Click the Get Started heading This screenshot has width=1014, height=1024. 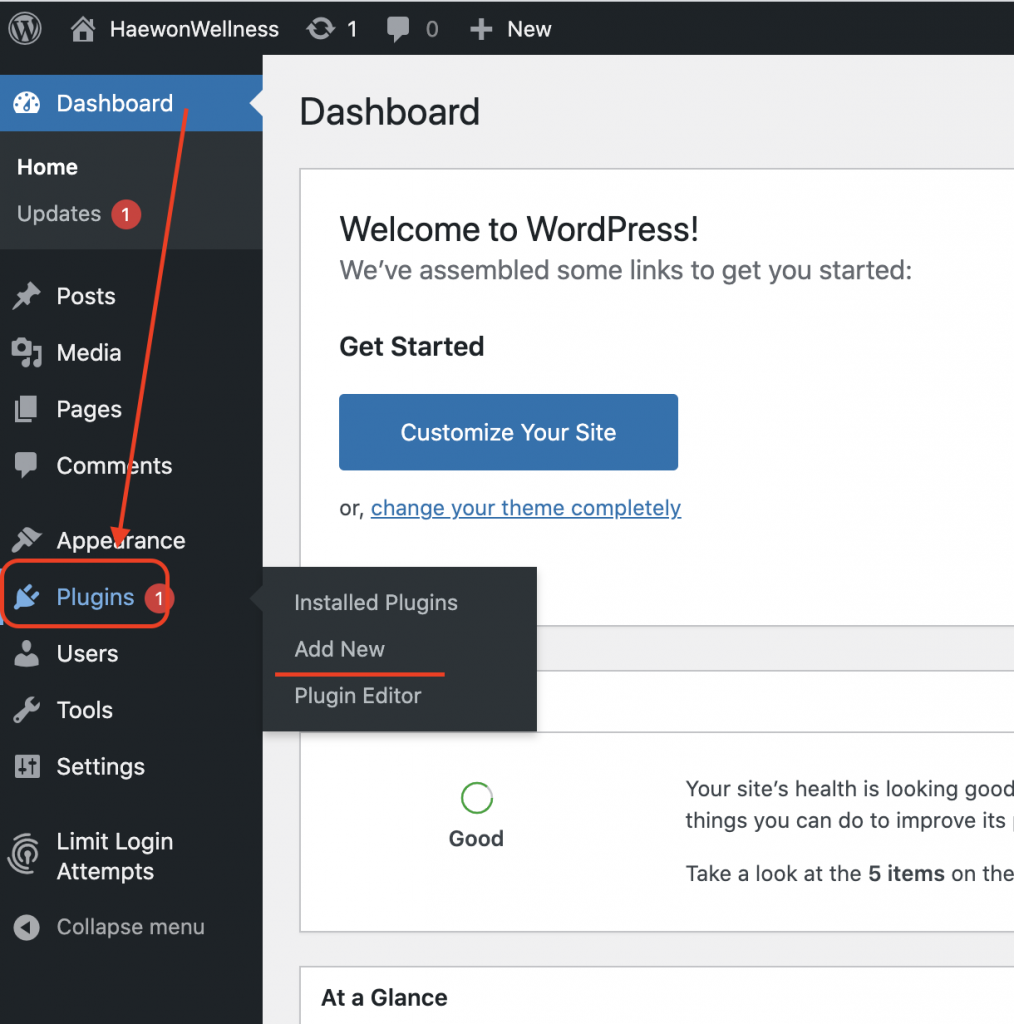pyautogui.click(x=412, y=347)
